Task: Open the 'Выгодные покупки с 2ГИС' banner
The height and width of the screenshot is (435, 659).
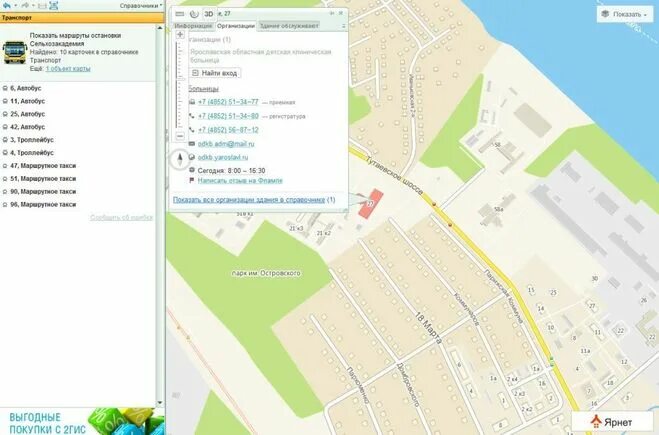Action: tap(82, 421)
